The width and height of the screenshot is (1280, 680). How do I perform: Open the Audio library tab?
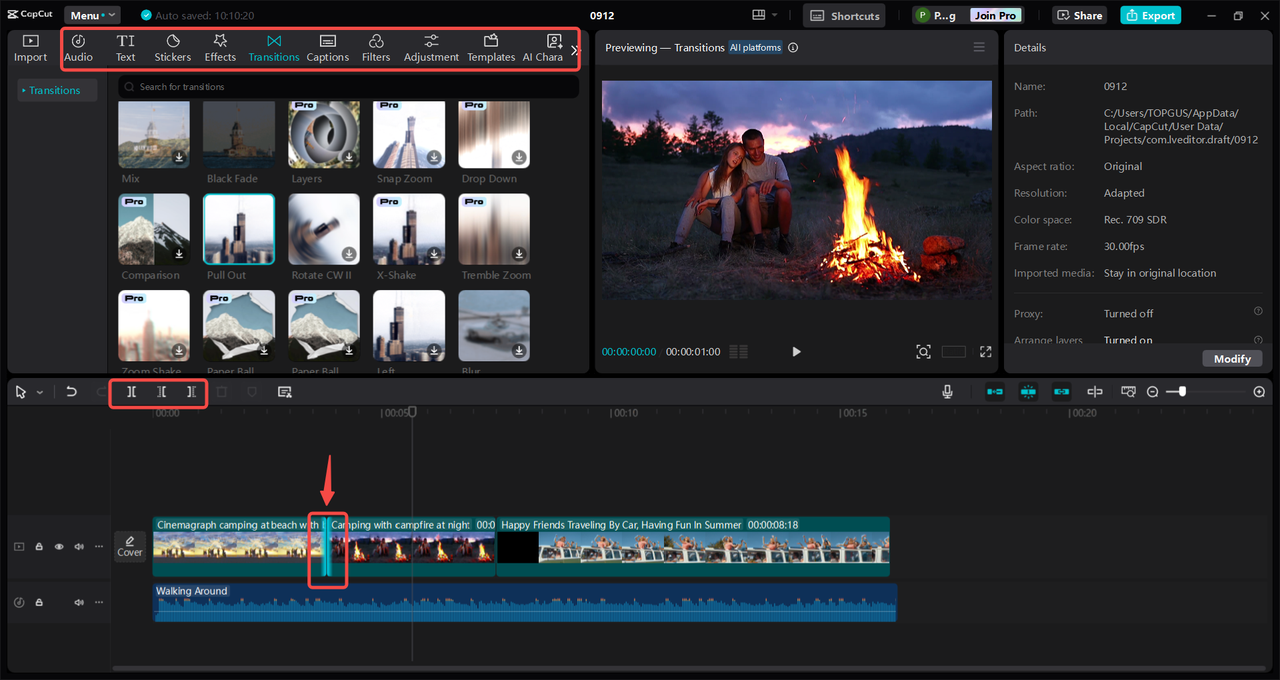click(78, 48)
